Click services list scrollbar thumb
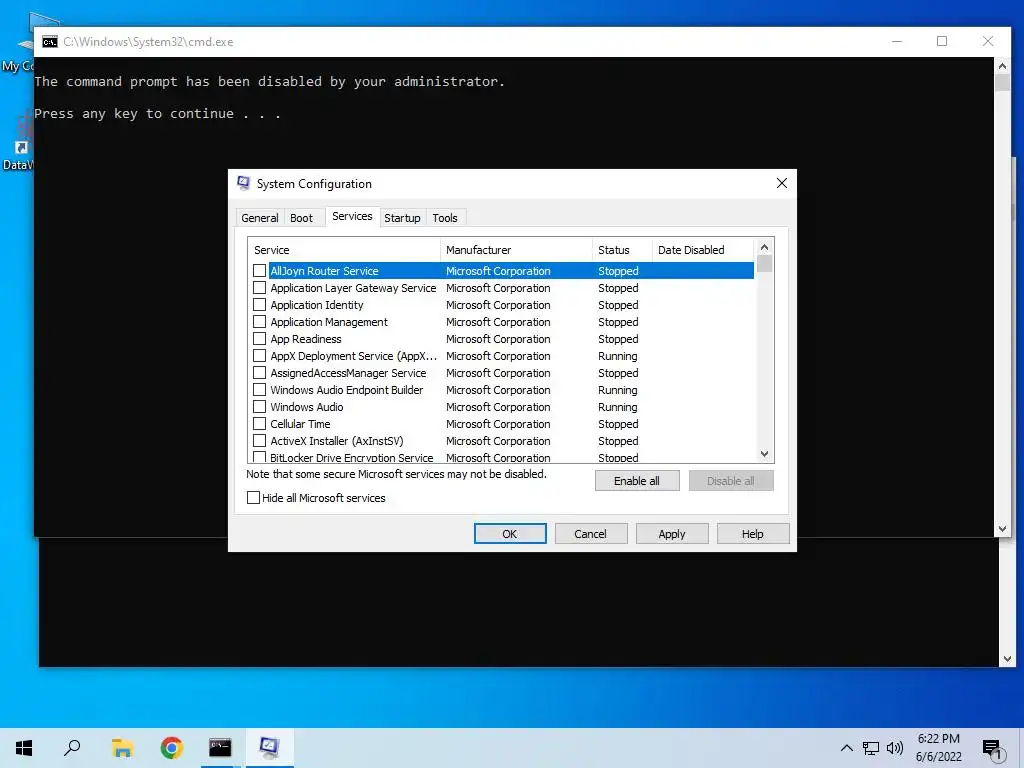1024x768 pixels. coord(764,264)
